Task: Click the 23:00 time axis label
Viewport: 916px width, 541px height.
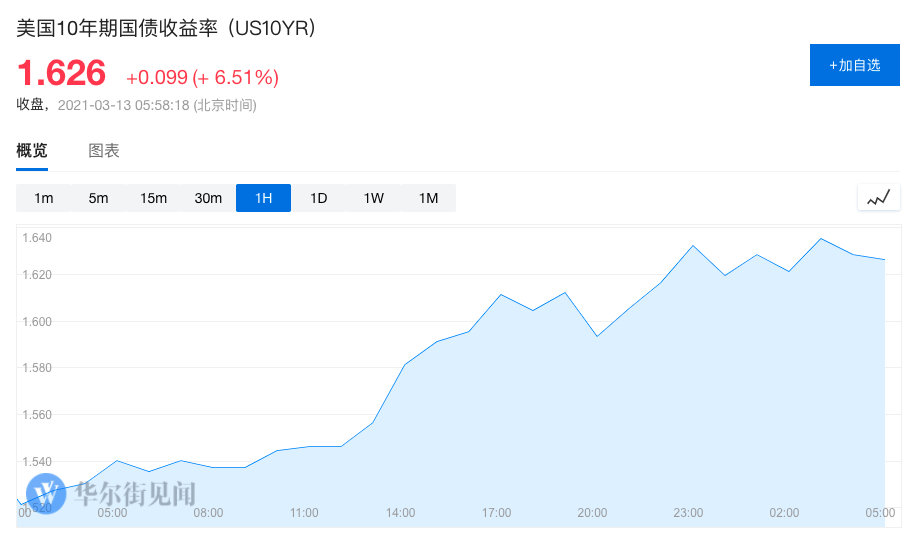Action: 688,513
